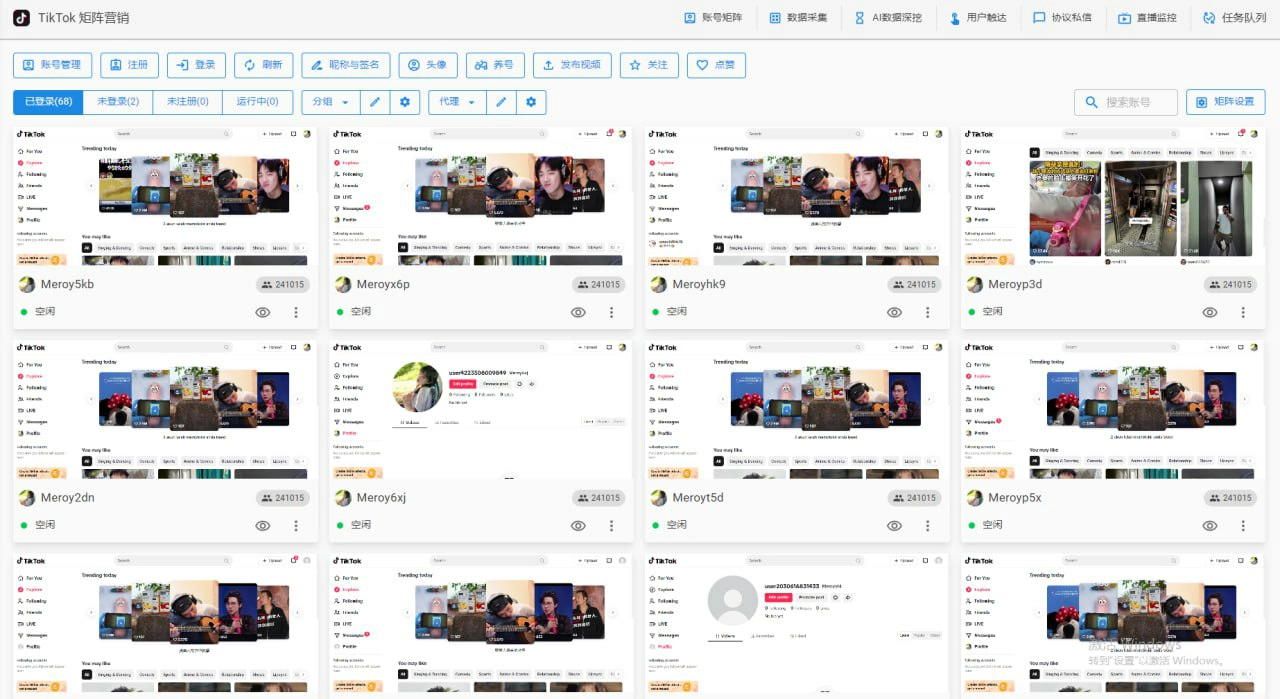Toggle the eye icon on Meroyx6p card

coord(578,312)
